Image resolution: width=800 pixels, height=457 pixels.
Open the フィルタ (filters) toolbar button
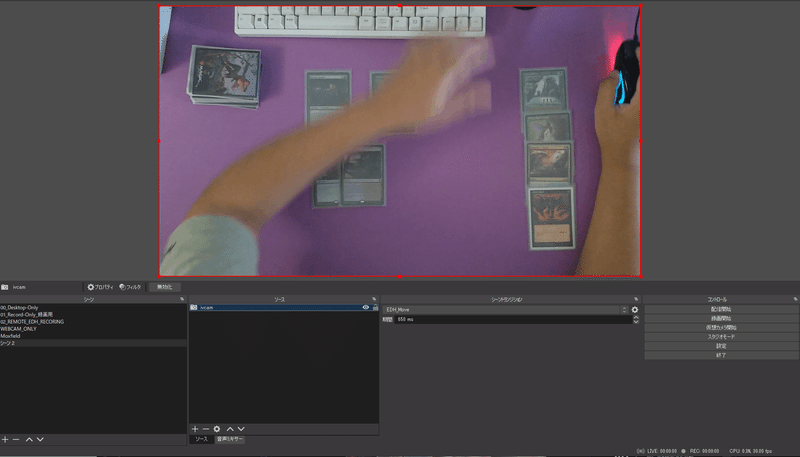click(x=130, y=287)
